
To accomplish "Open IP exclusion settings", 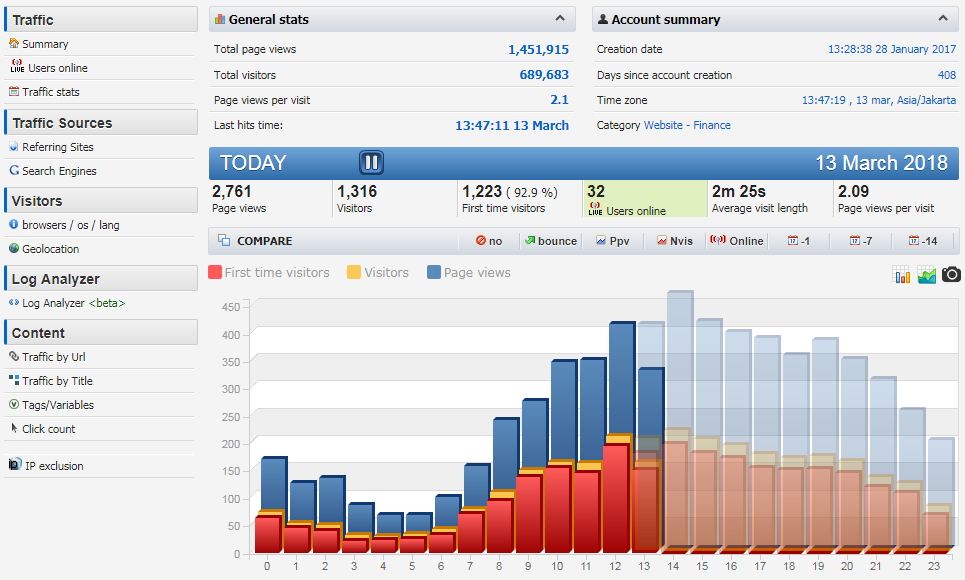I will 53,466.
